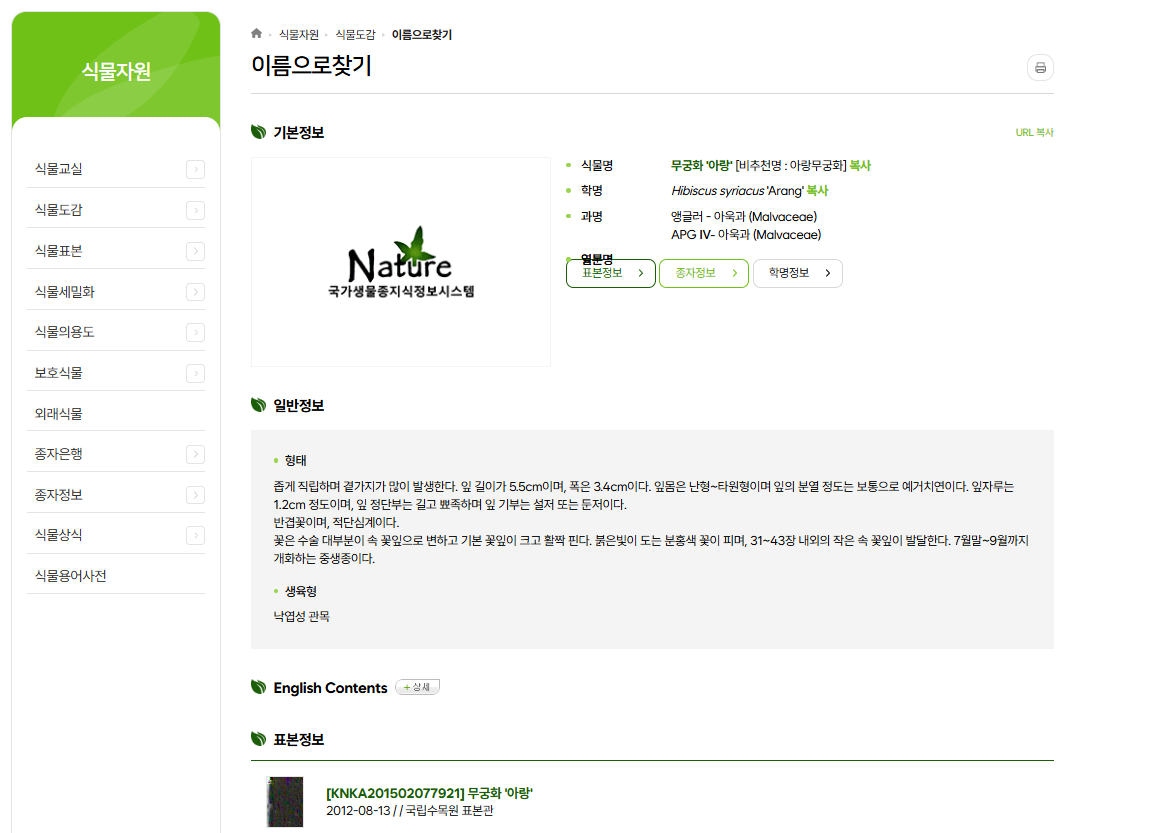Click arrow icon next to 식물상식
The image size is (1152, 833).
point(195,535)
